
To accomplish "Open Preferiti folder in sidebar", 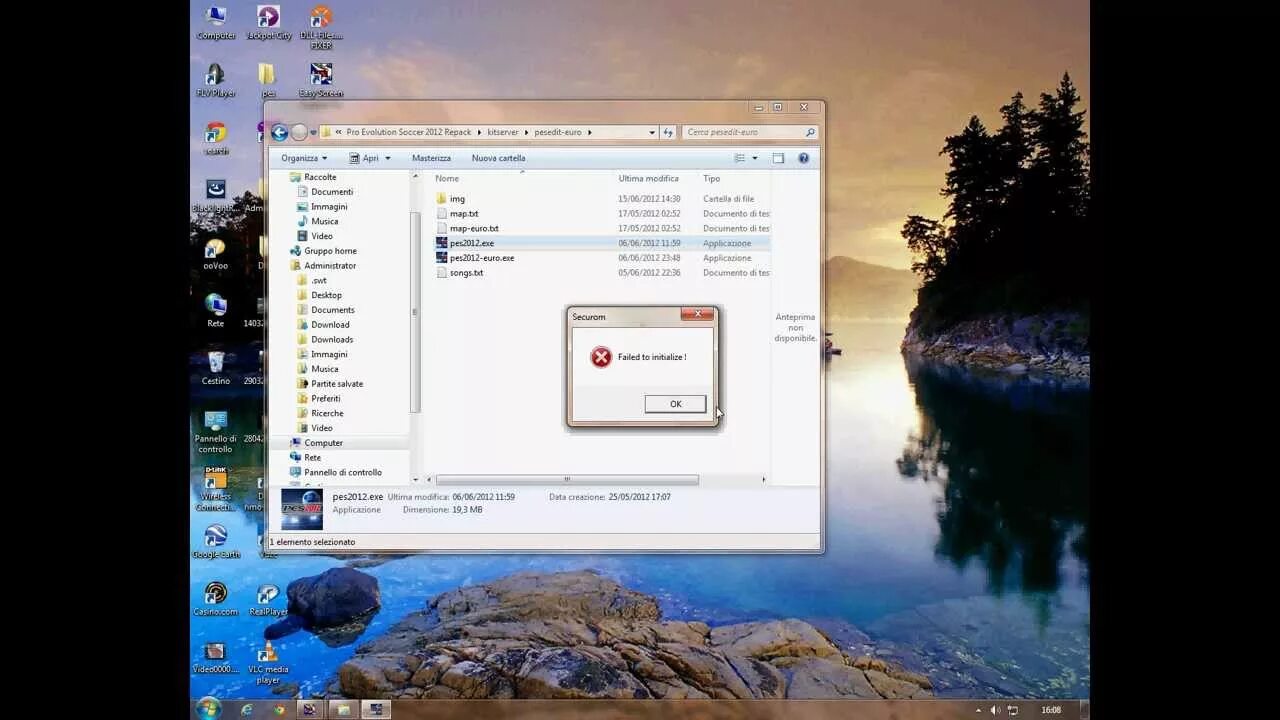I will tap(325, 399).
